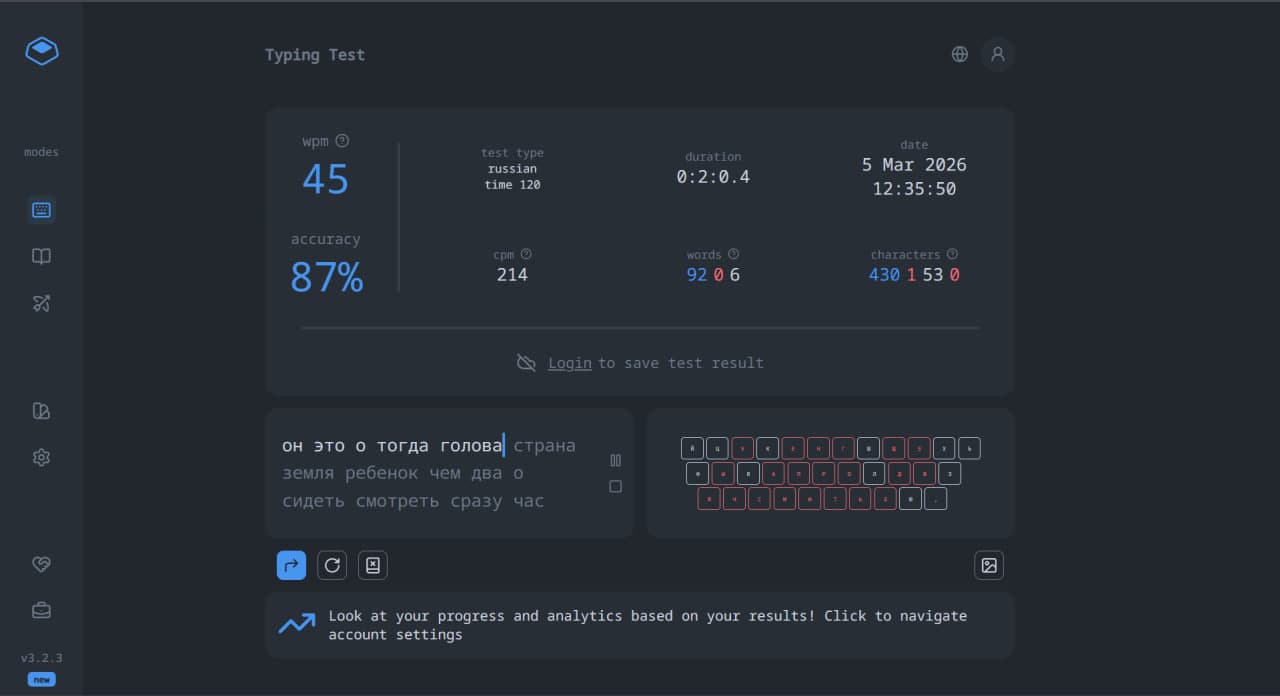
Task: Open the theme palette icon in the sidebar
Action: (x=41, y=411)
